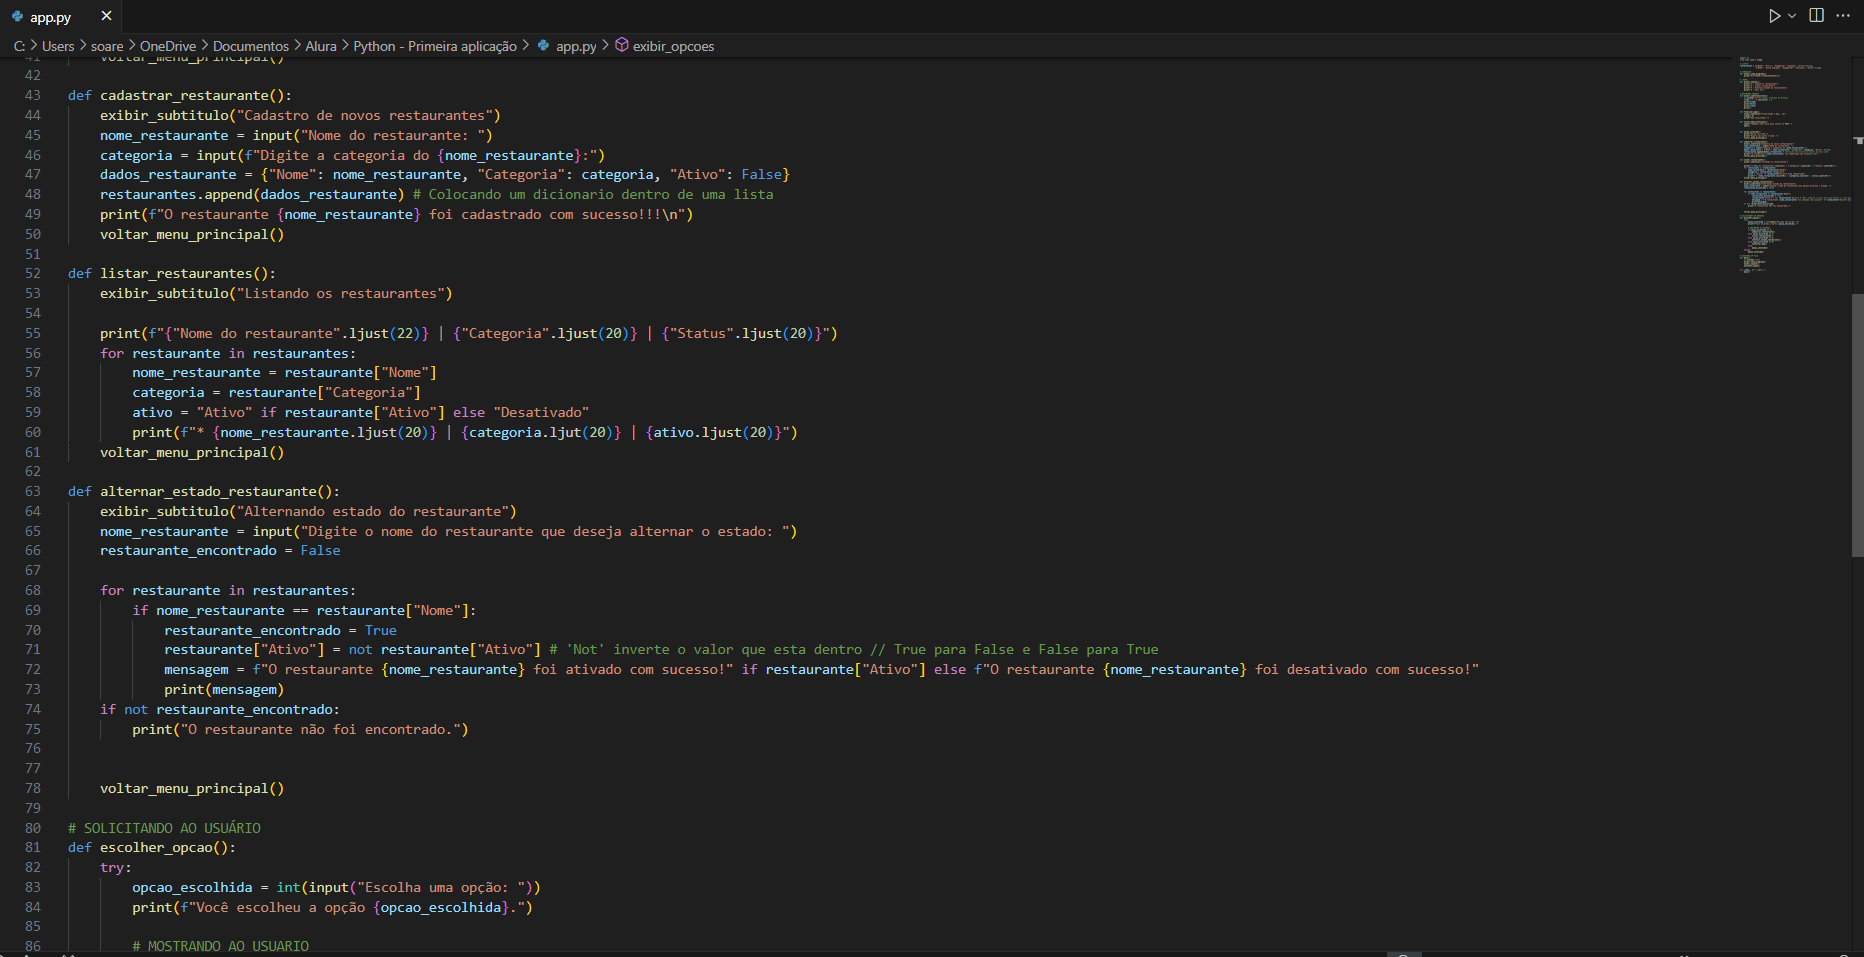Open 'Python - Primeira aplicação' breadcrumb folder
This screenshot has width=1864, height=957.
tap(435, 46)
